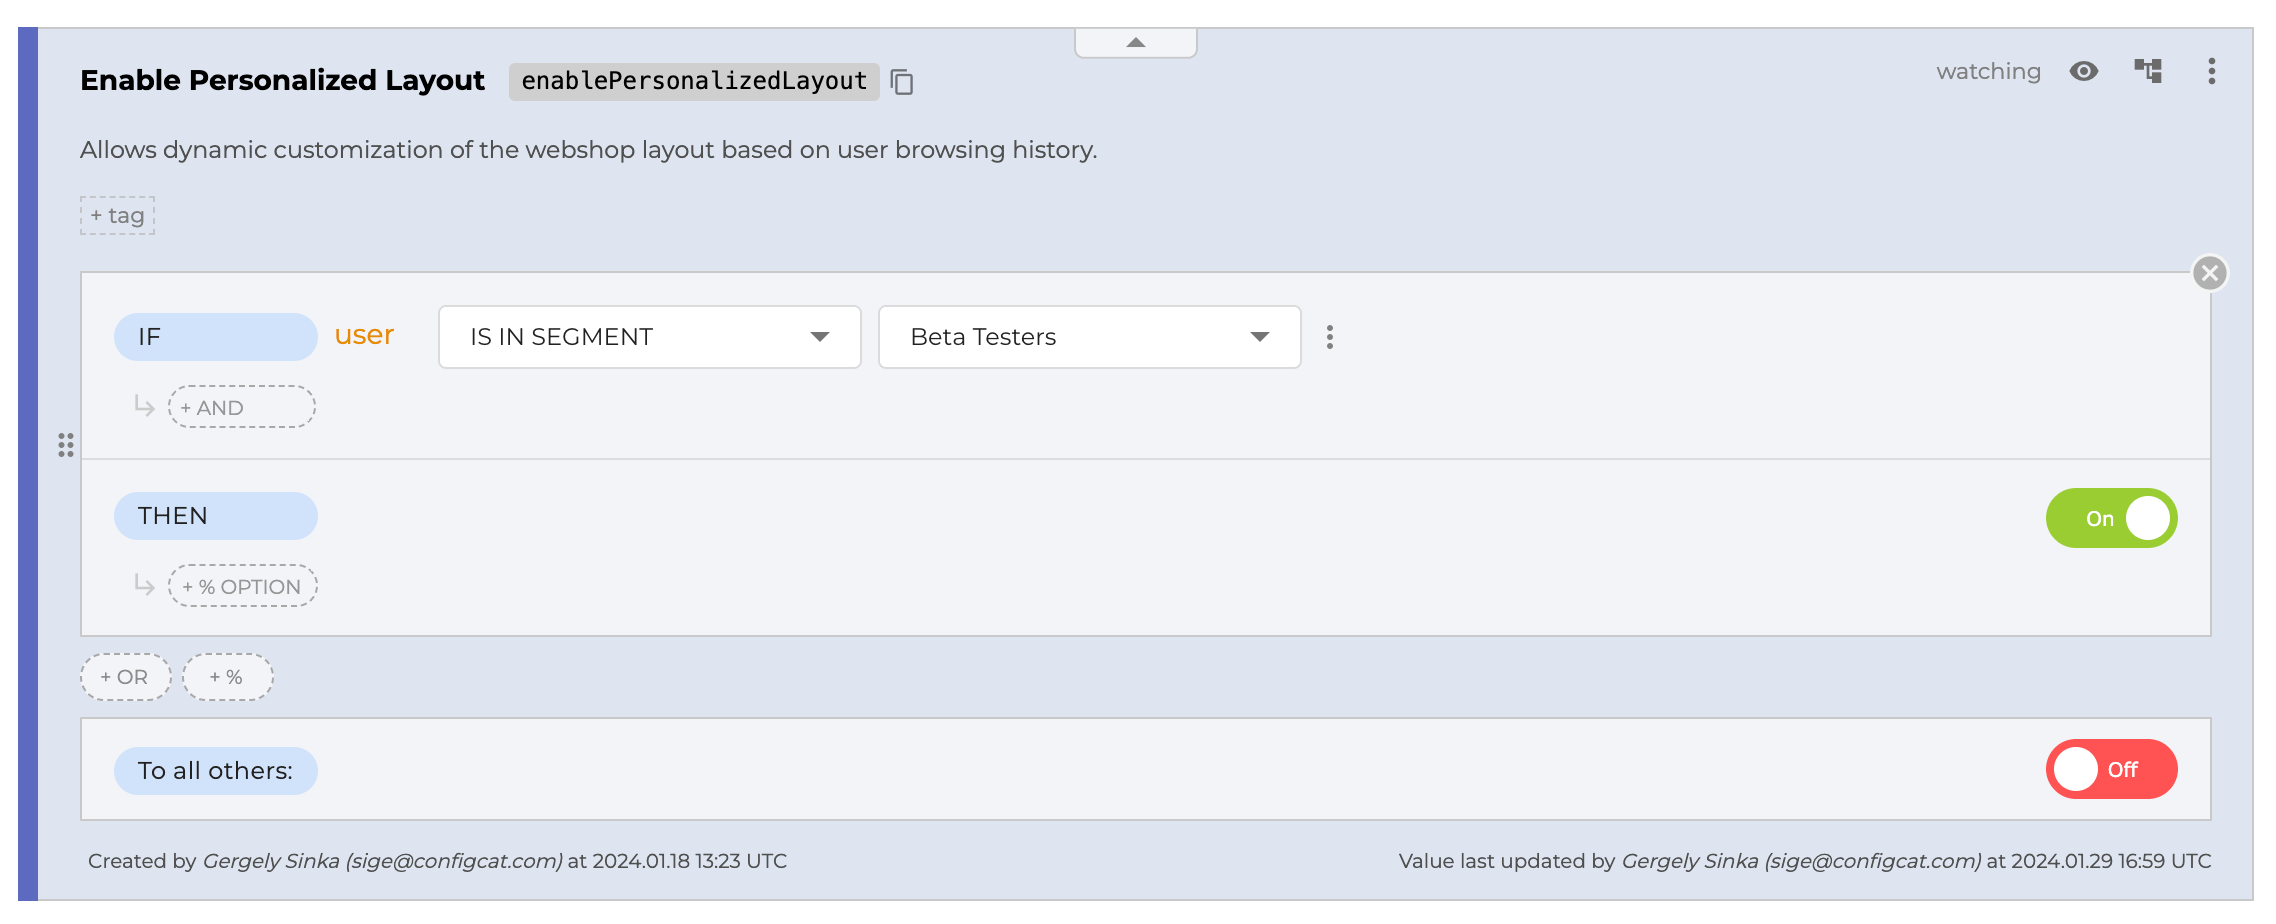
Task: Remove the targeting rule with X
Action: coord(2209,273)
